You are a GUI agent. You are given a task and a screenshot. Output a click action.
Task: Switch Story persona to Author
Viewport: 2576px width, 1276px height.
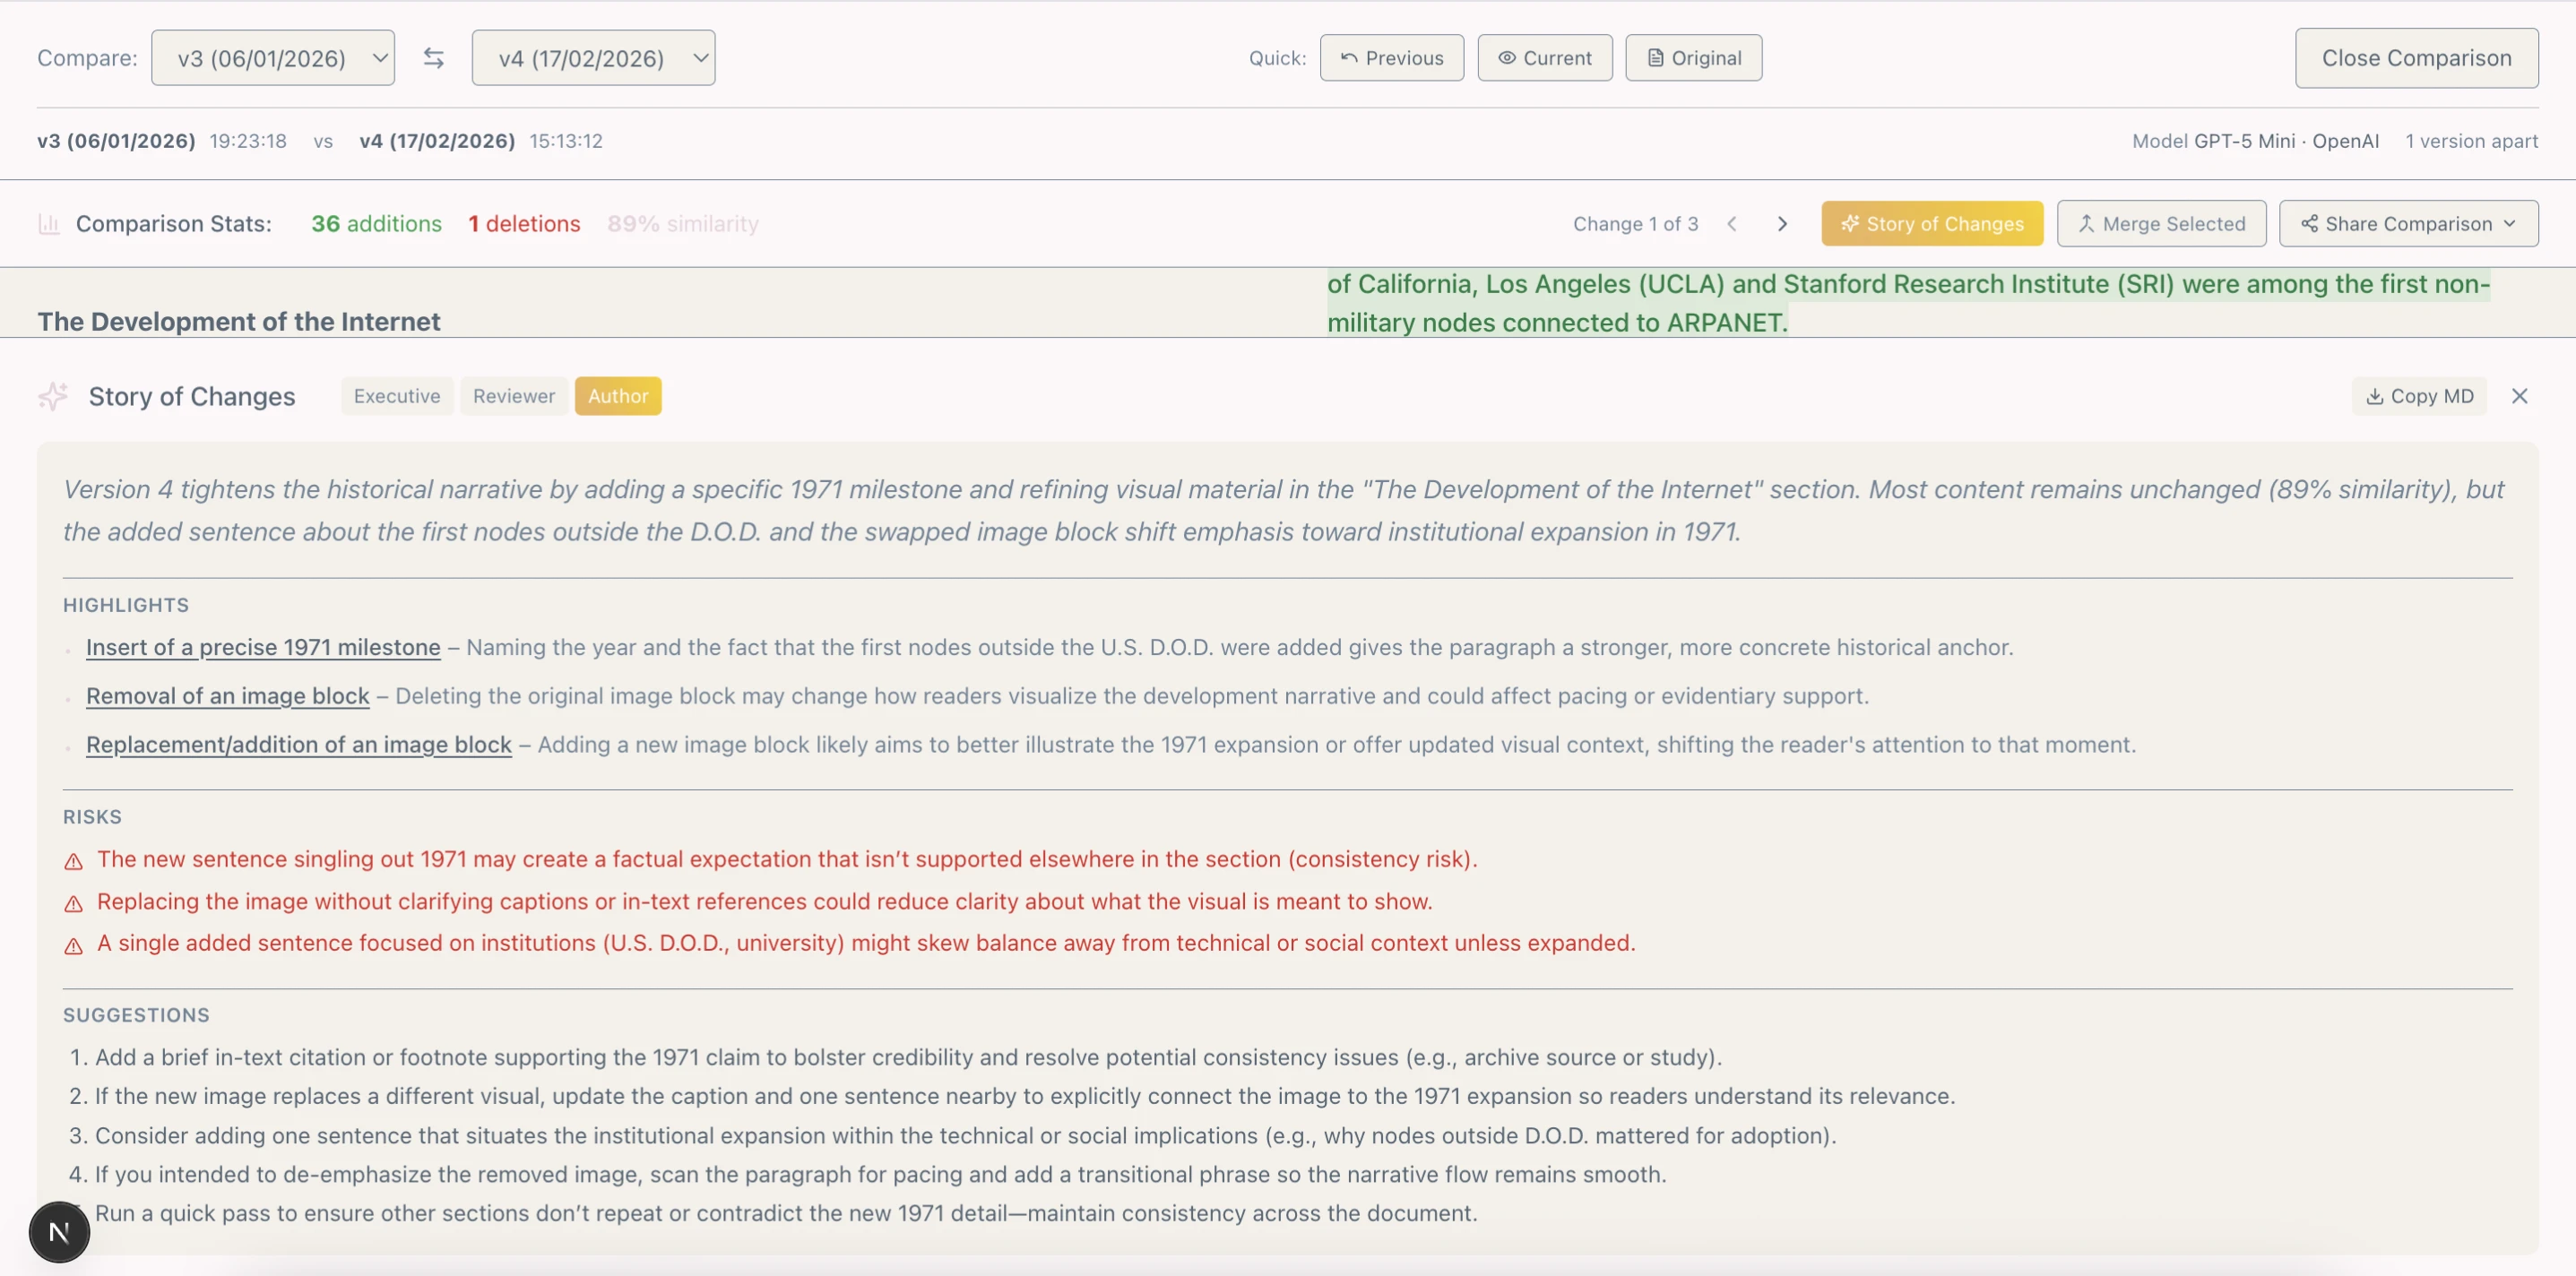[x=618, y=395]
